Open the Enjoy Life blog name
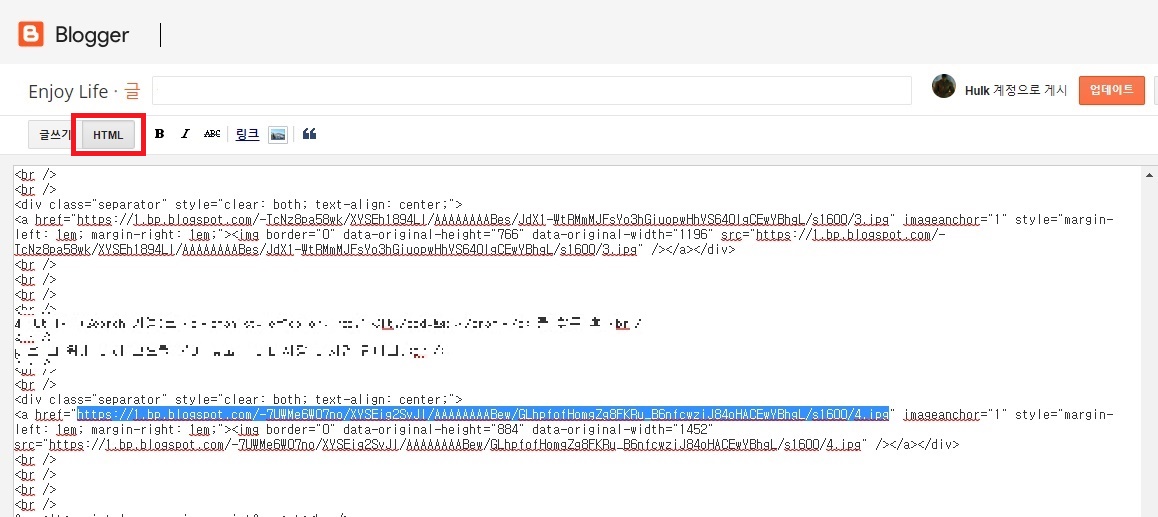The width and height of the screenshot is (1158, 517). pos(68,92)
